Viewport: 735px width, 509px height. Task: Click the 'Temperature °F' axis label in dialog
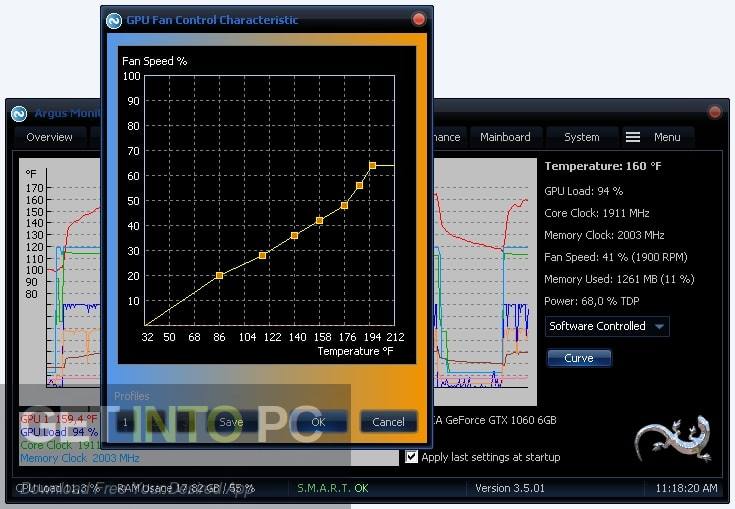(x=355, y=351)
